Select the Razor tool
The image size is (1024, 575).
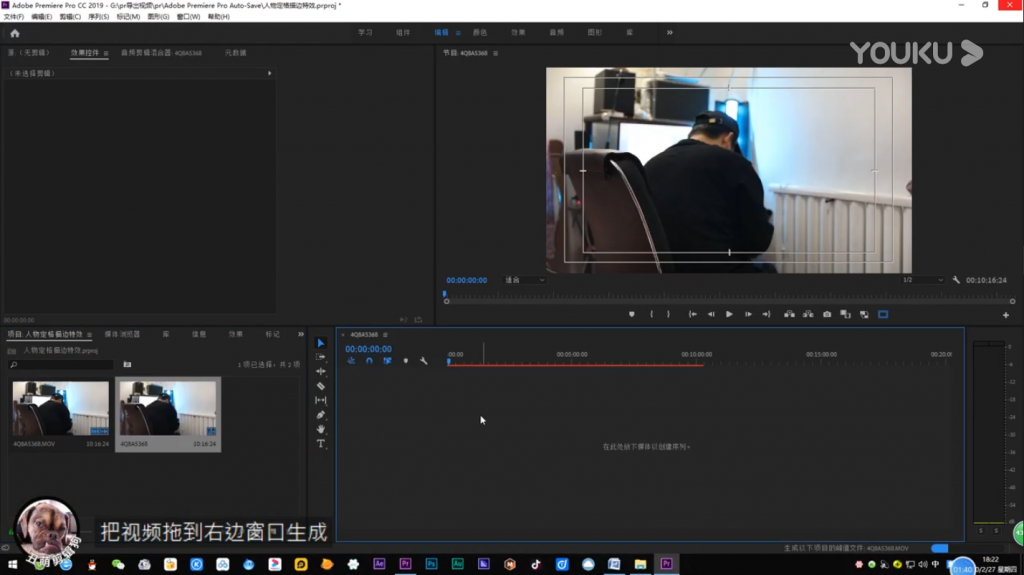click(x=321, y=386)
